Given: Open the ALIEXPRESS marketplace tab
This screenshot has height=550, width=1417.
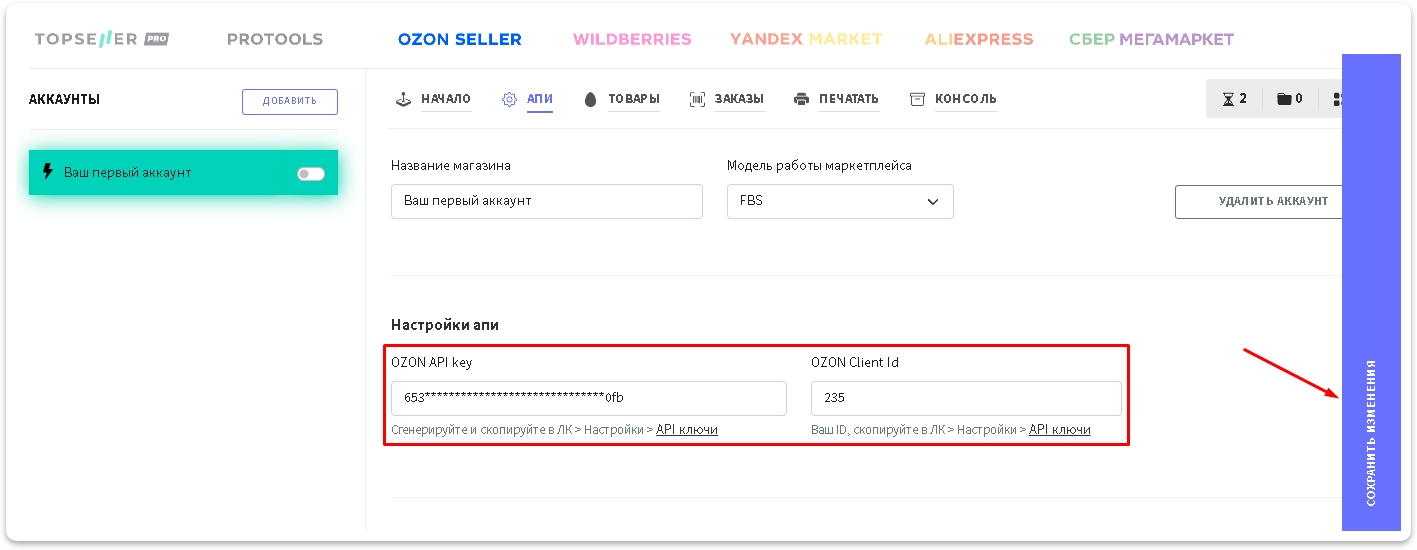Looking at the screenshot, I should point(979,40).
